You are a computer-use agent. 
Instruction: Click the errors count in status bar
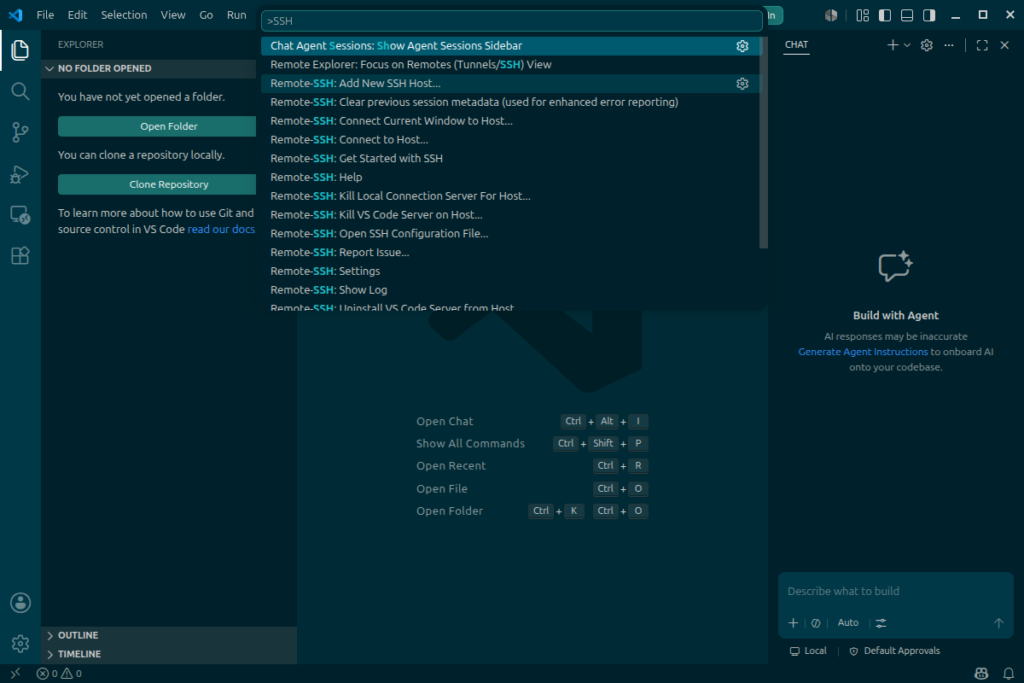[x=47, y=673]
